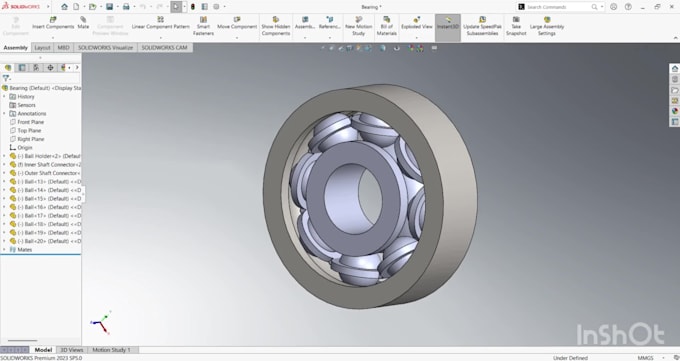Click the Home icon in the title bar
680x361 pixels.
pyautogui.click(x=65, y=7)
